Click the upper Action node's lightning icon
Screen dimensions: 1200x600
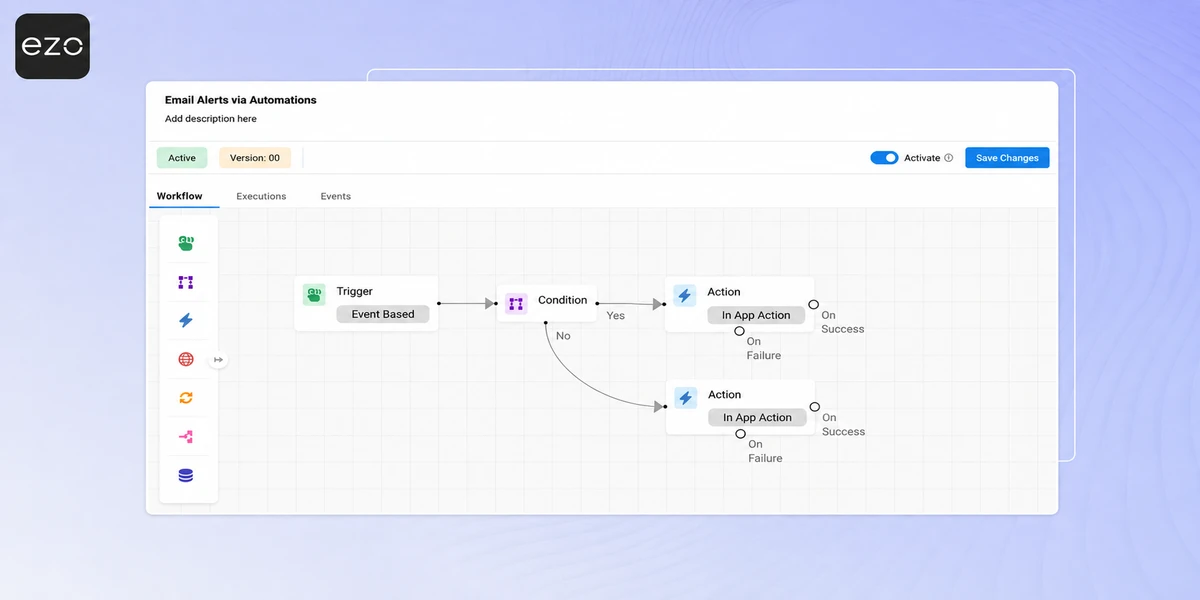(685, 295)
